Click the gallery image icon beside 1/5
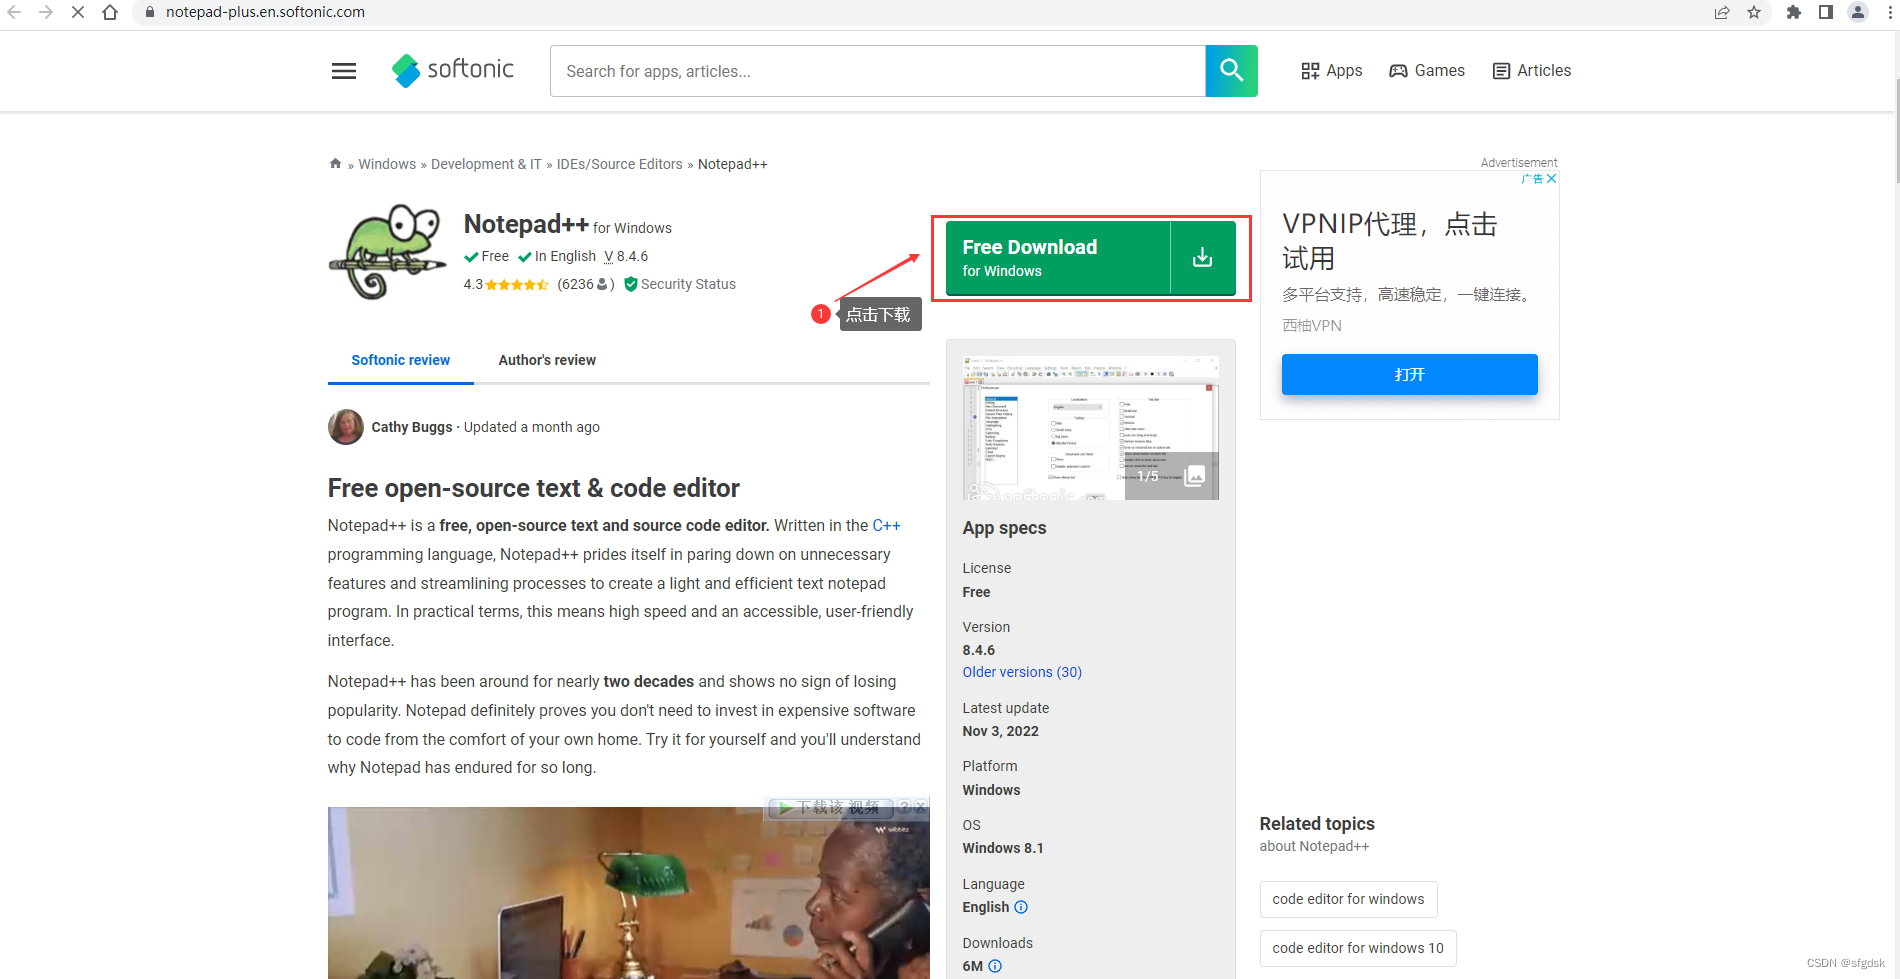 click(1194, 476)
